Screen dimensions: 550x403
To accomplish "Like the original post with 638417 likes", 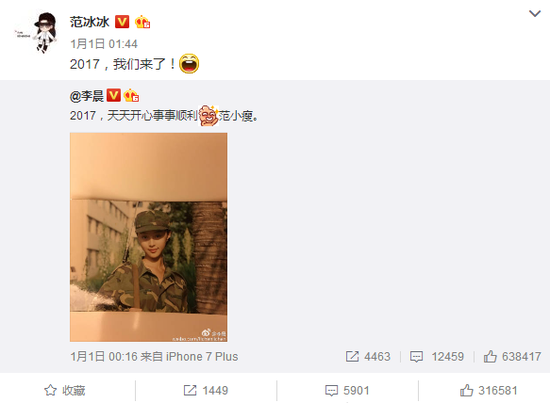I will pos(512,357).
